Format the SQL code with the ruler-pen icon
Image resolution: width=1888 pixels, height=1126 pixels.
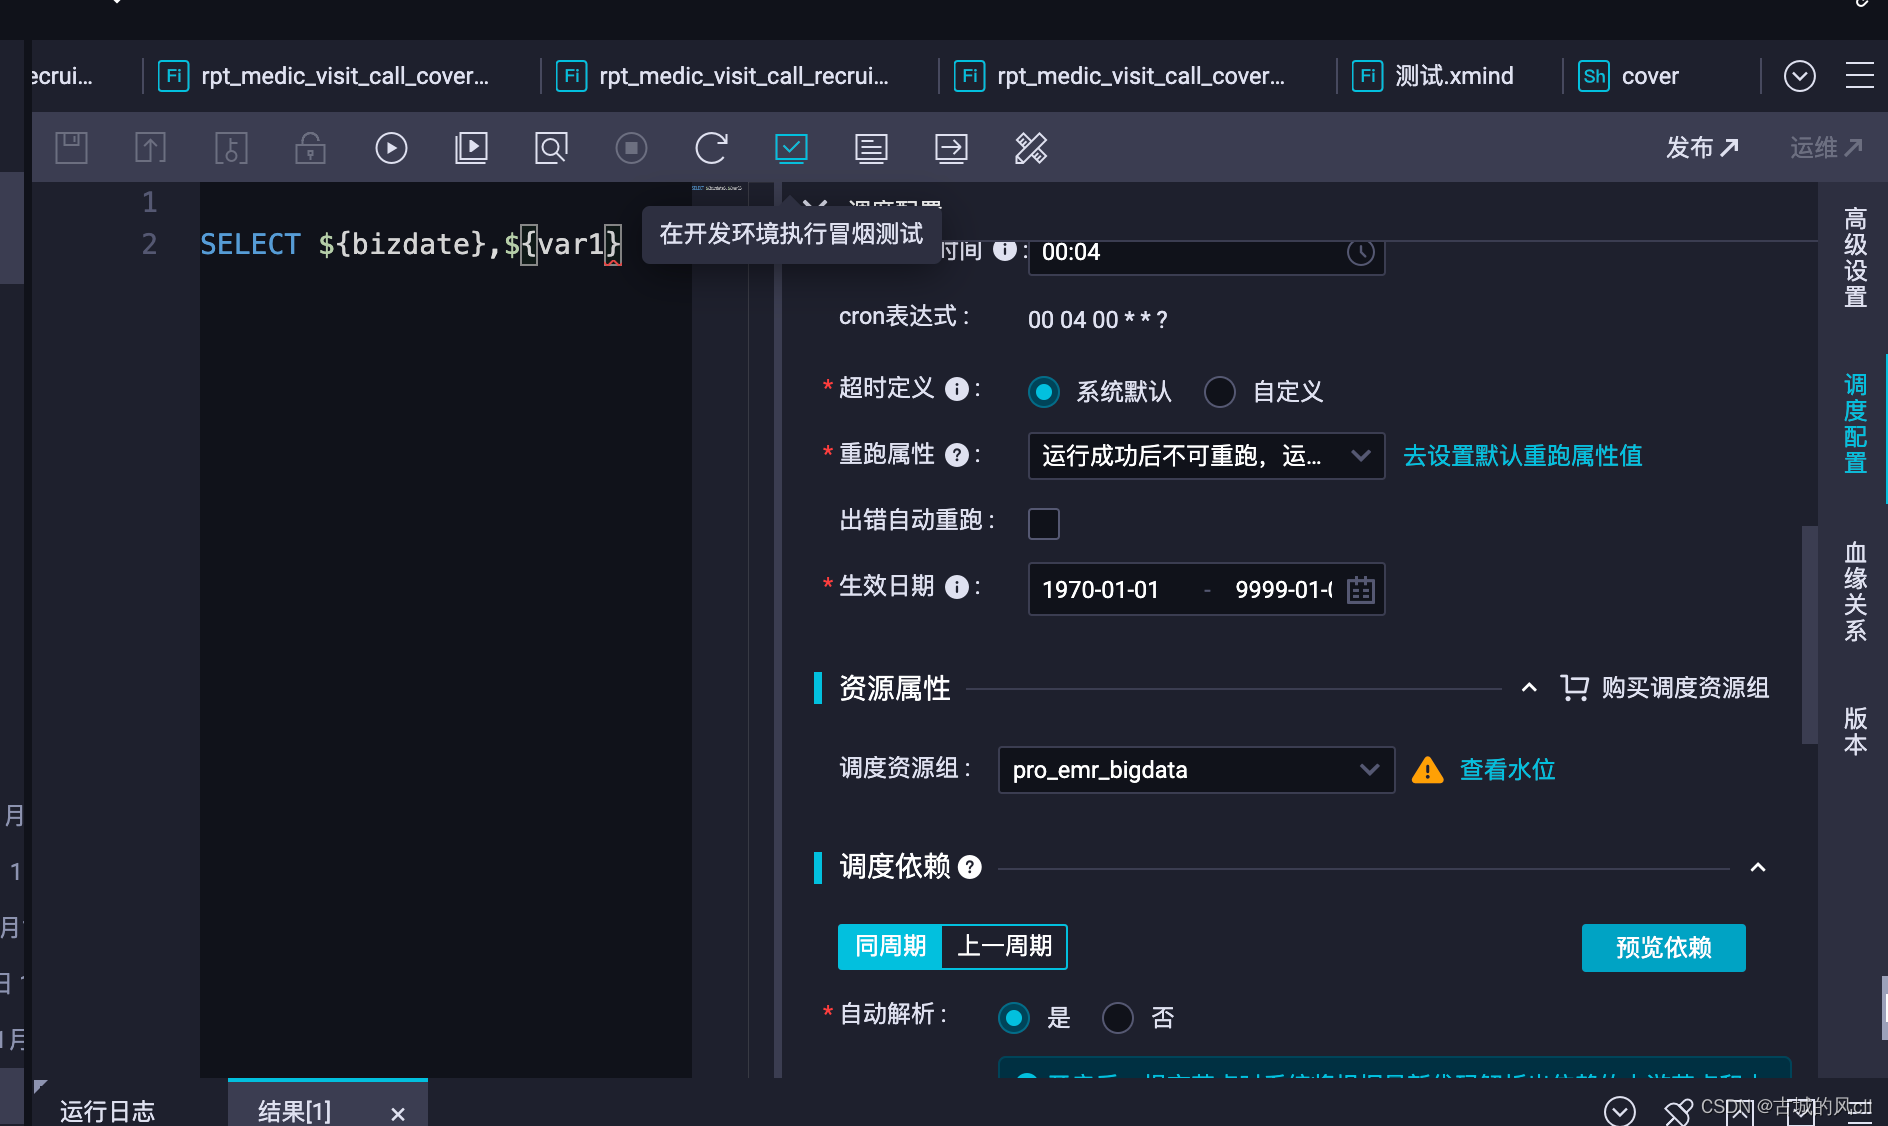point(1029,147)
